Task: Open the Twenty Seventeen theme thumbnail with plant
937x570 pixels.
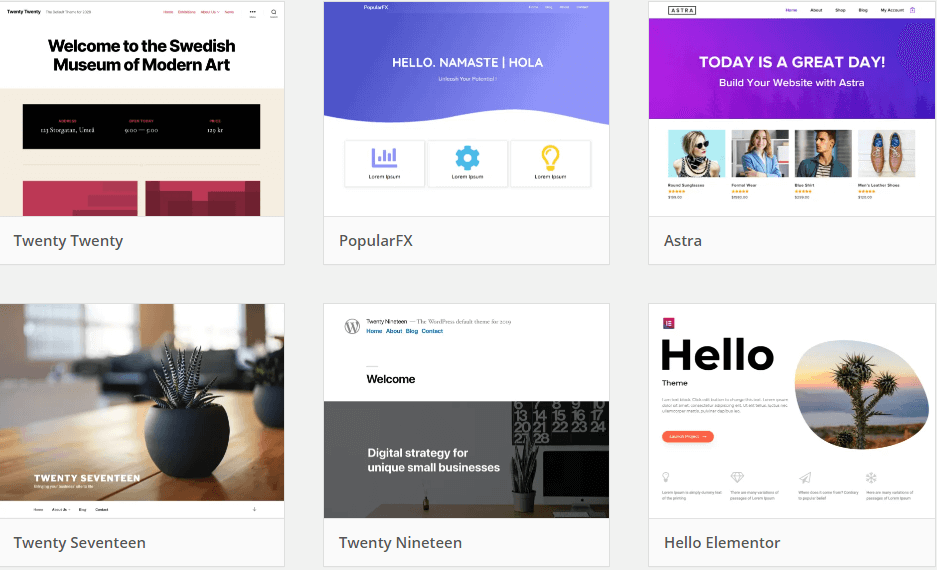Action: tap(142, 410)
